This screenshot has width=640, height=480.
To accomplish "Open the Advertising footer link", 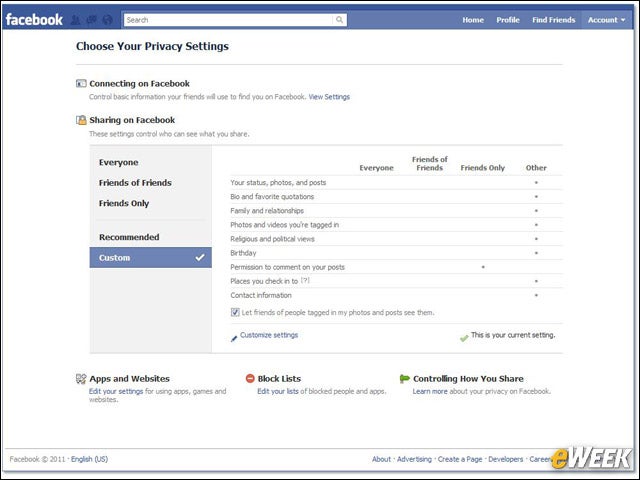I will tap(414, 459).
